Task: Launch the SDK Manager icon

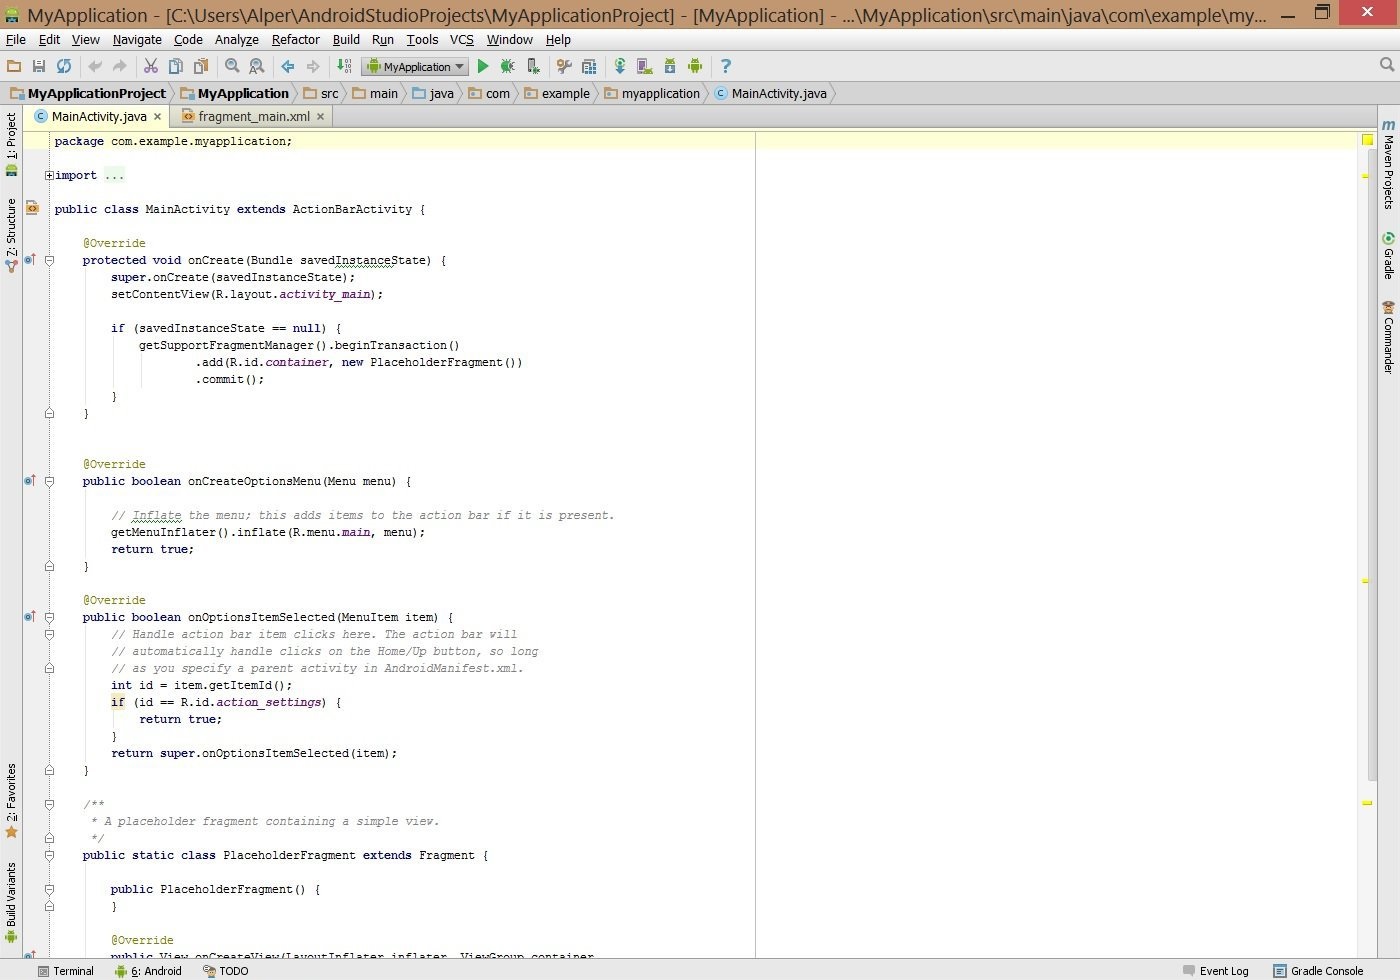Action: (x=670, y=66)
